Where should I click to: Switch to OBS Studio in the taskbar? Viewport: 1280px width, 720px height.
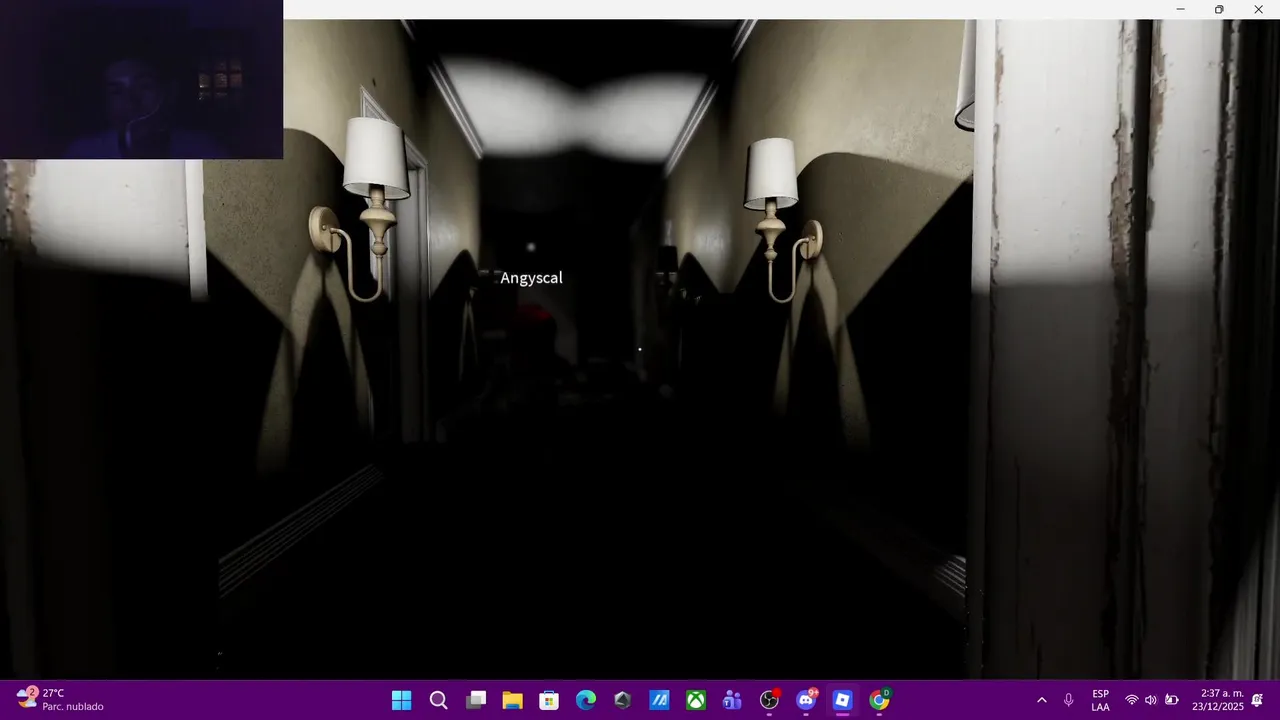click(769, 700)
